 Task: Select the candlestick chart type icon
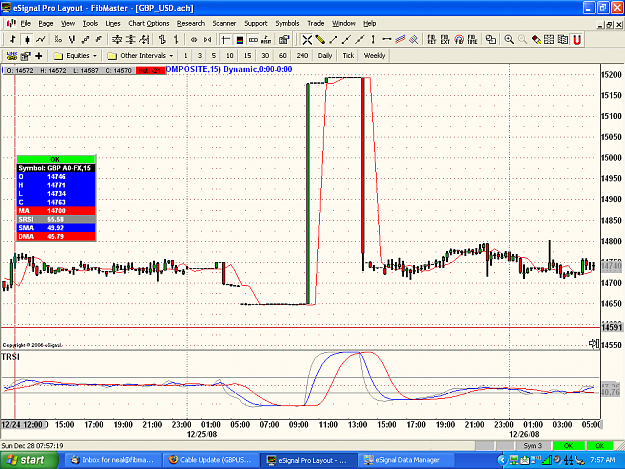tap(27, 39)
